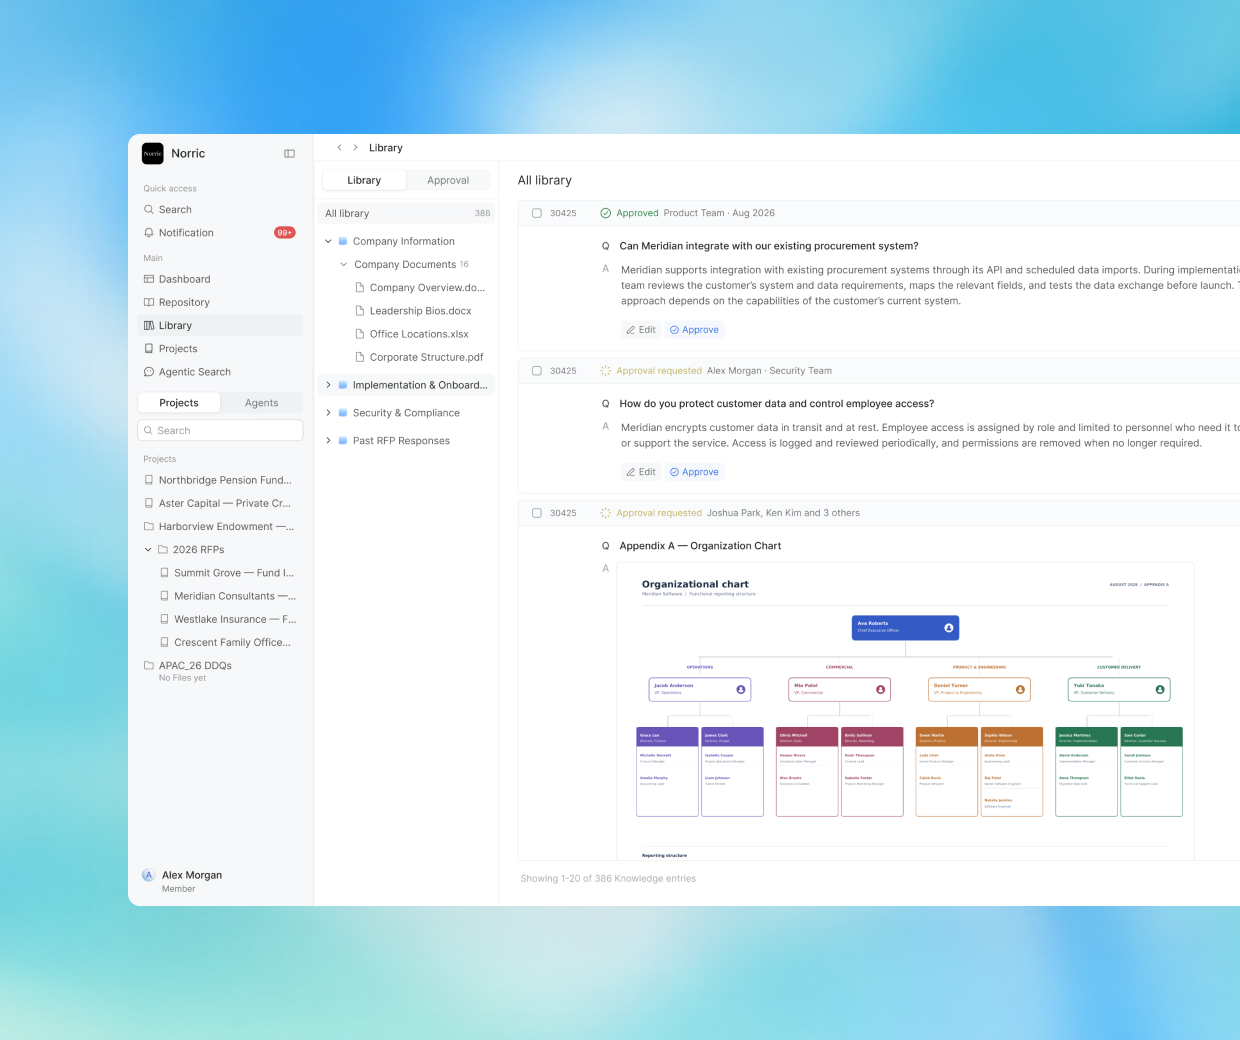Approve the procurement system answer

click(694, 330)
